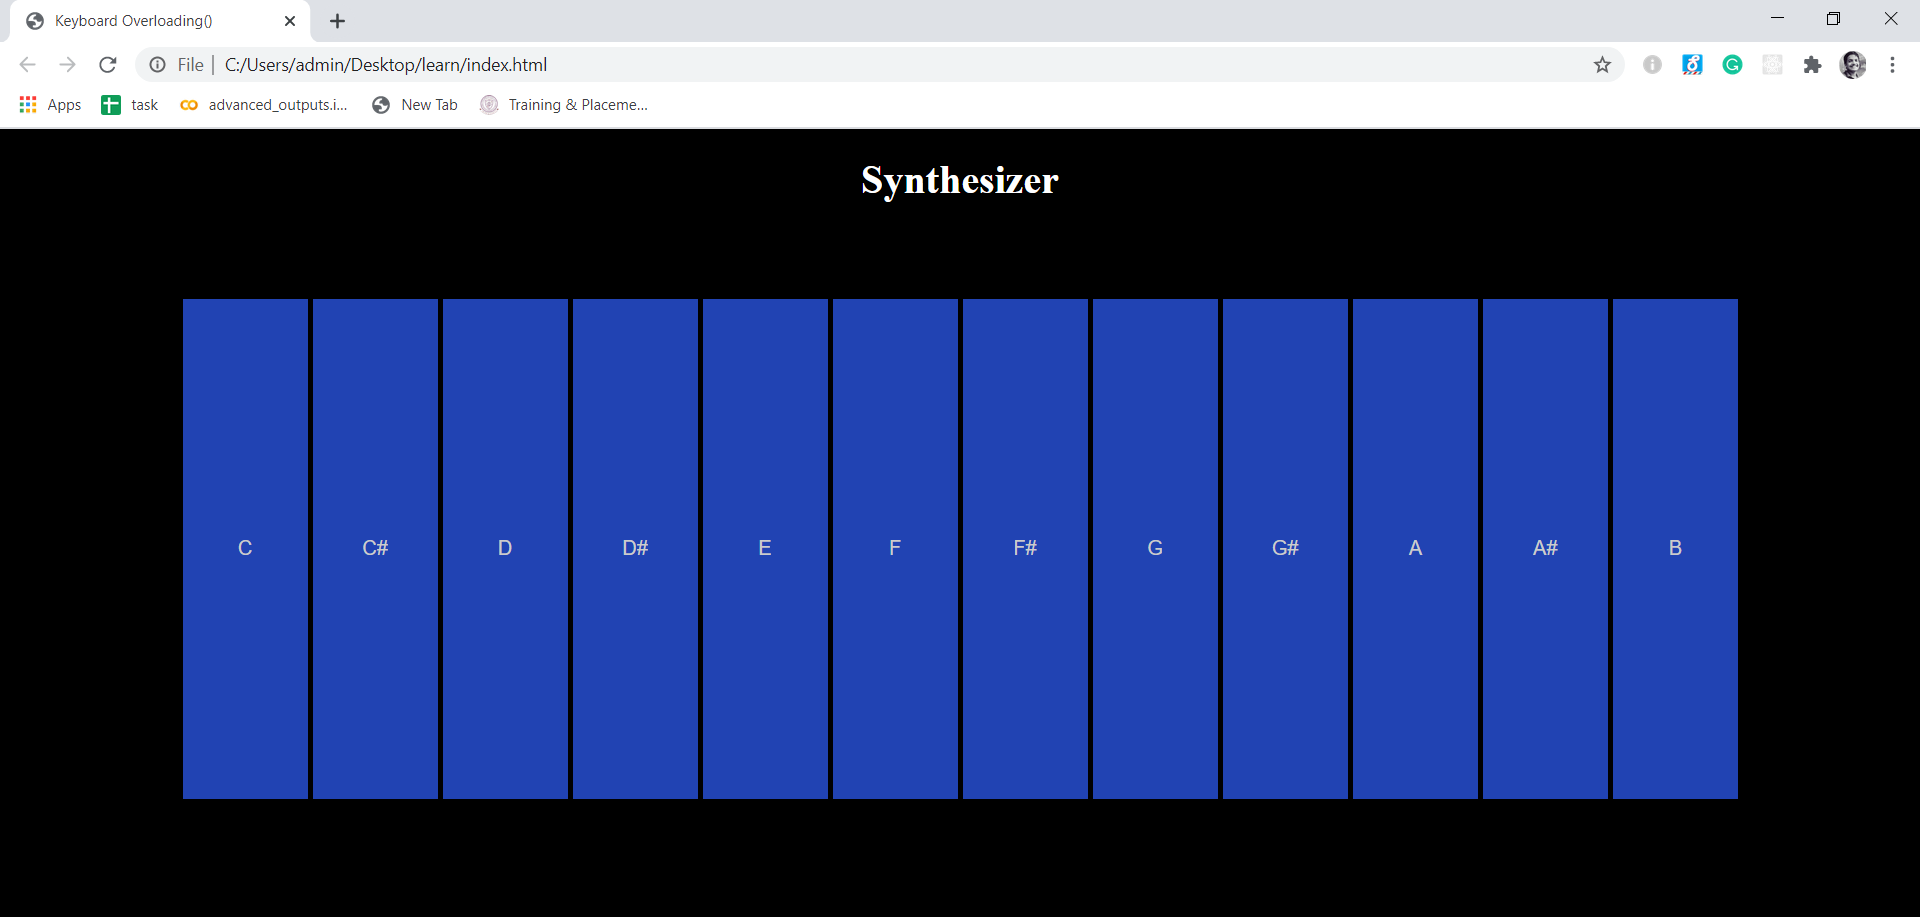Play the C key on the synthesizer
The image size is (1920, 917).
tap(245, 547)
